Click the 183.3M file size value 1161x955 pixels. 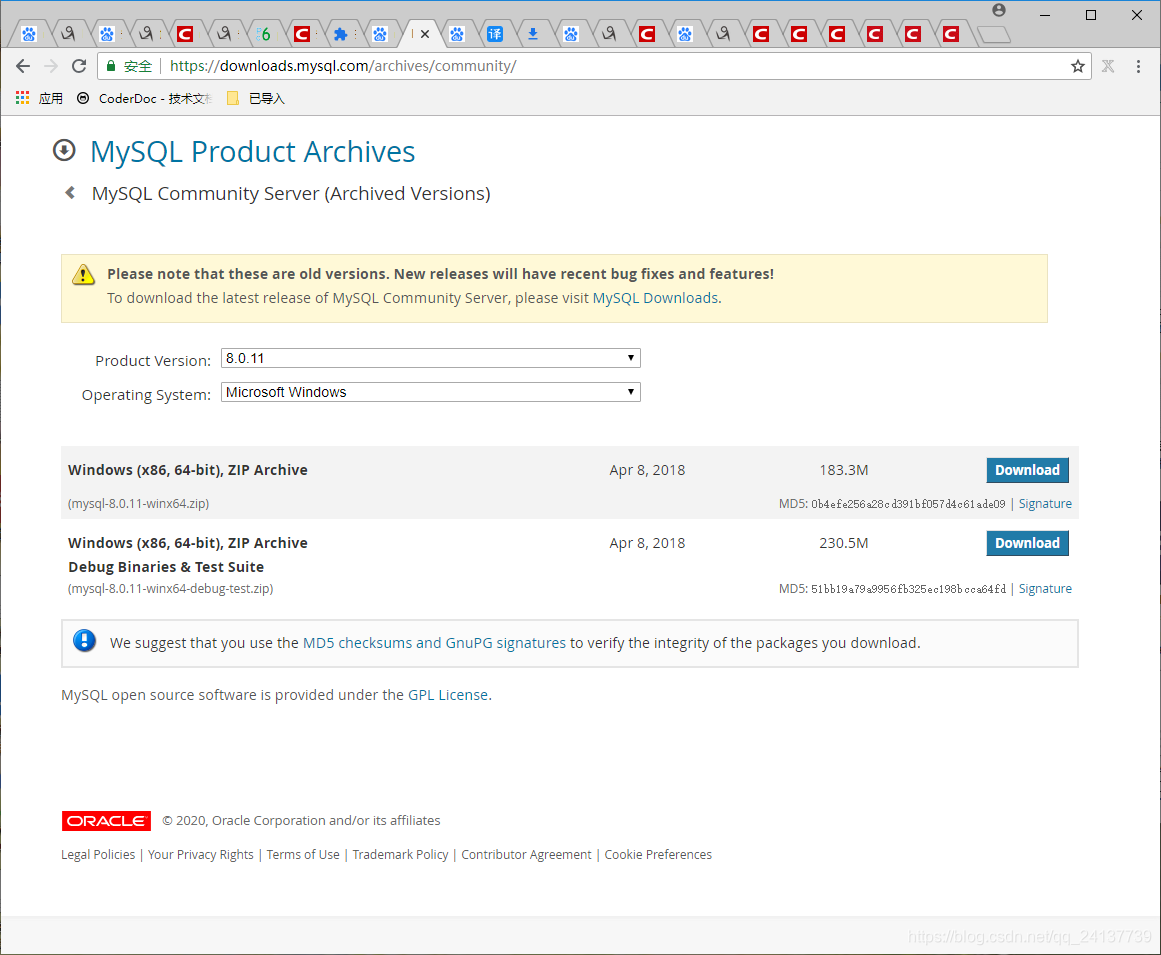click(x=843, y=470)
